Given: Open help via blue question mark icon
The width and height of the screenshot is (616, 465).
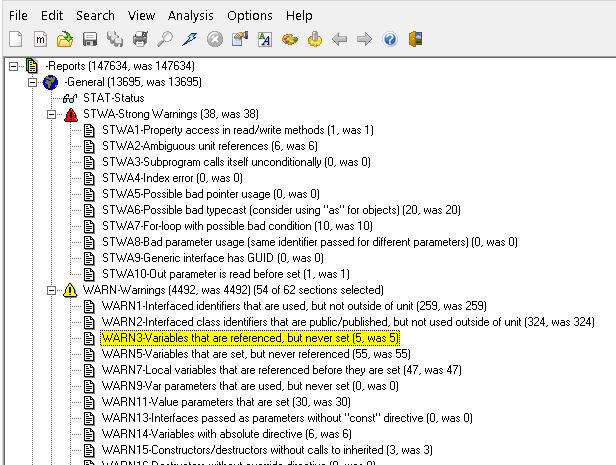Looking at the screenshot, I should [390, 39].
